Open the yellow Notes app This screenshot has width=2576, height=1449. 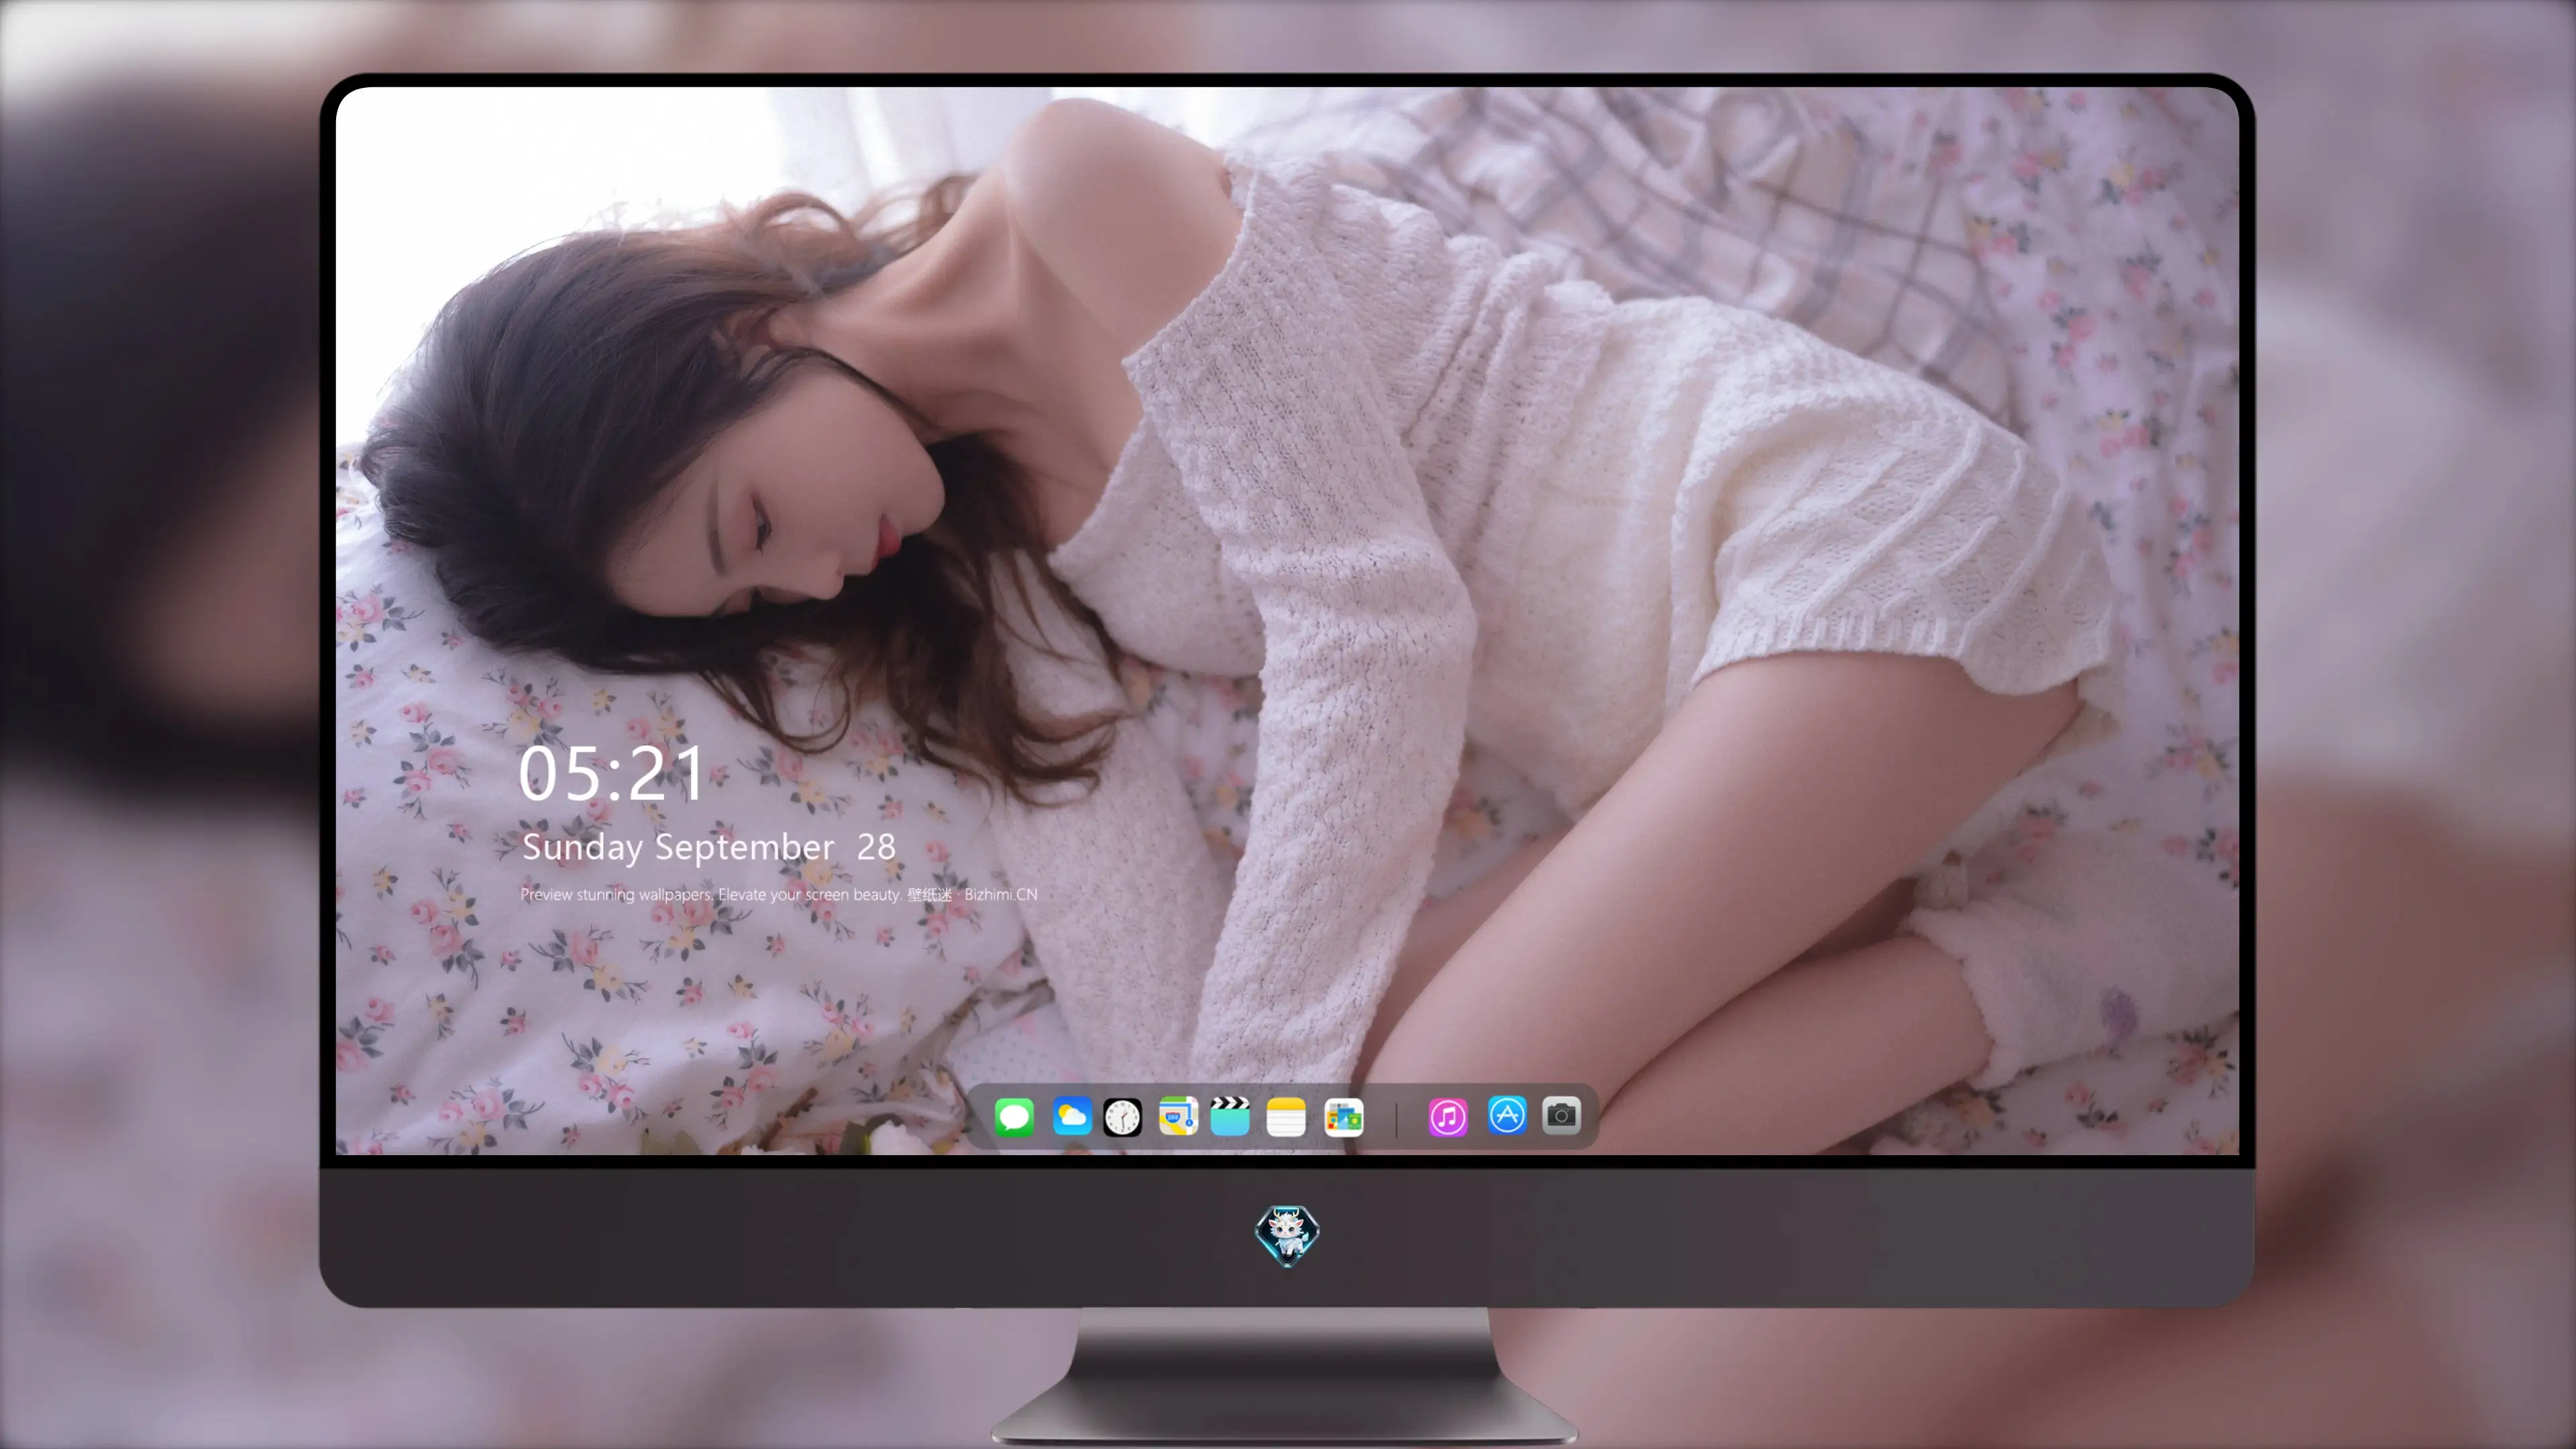[x=1286, y=1117]
